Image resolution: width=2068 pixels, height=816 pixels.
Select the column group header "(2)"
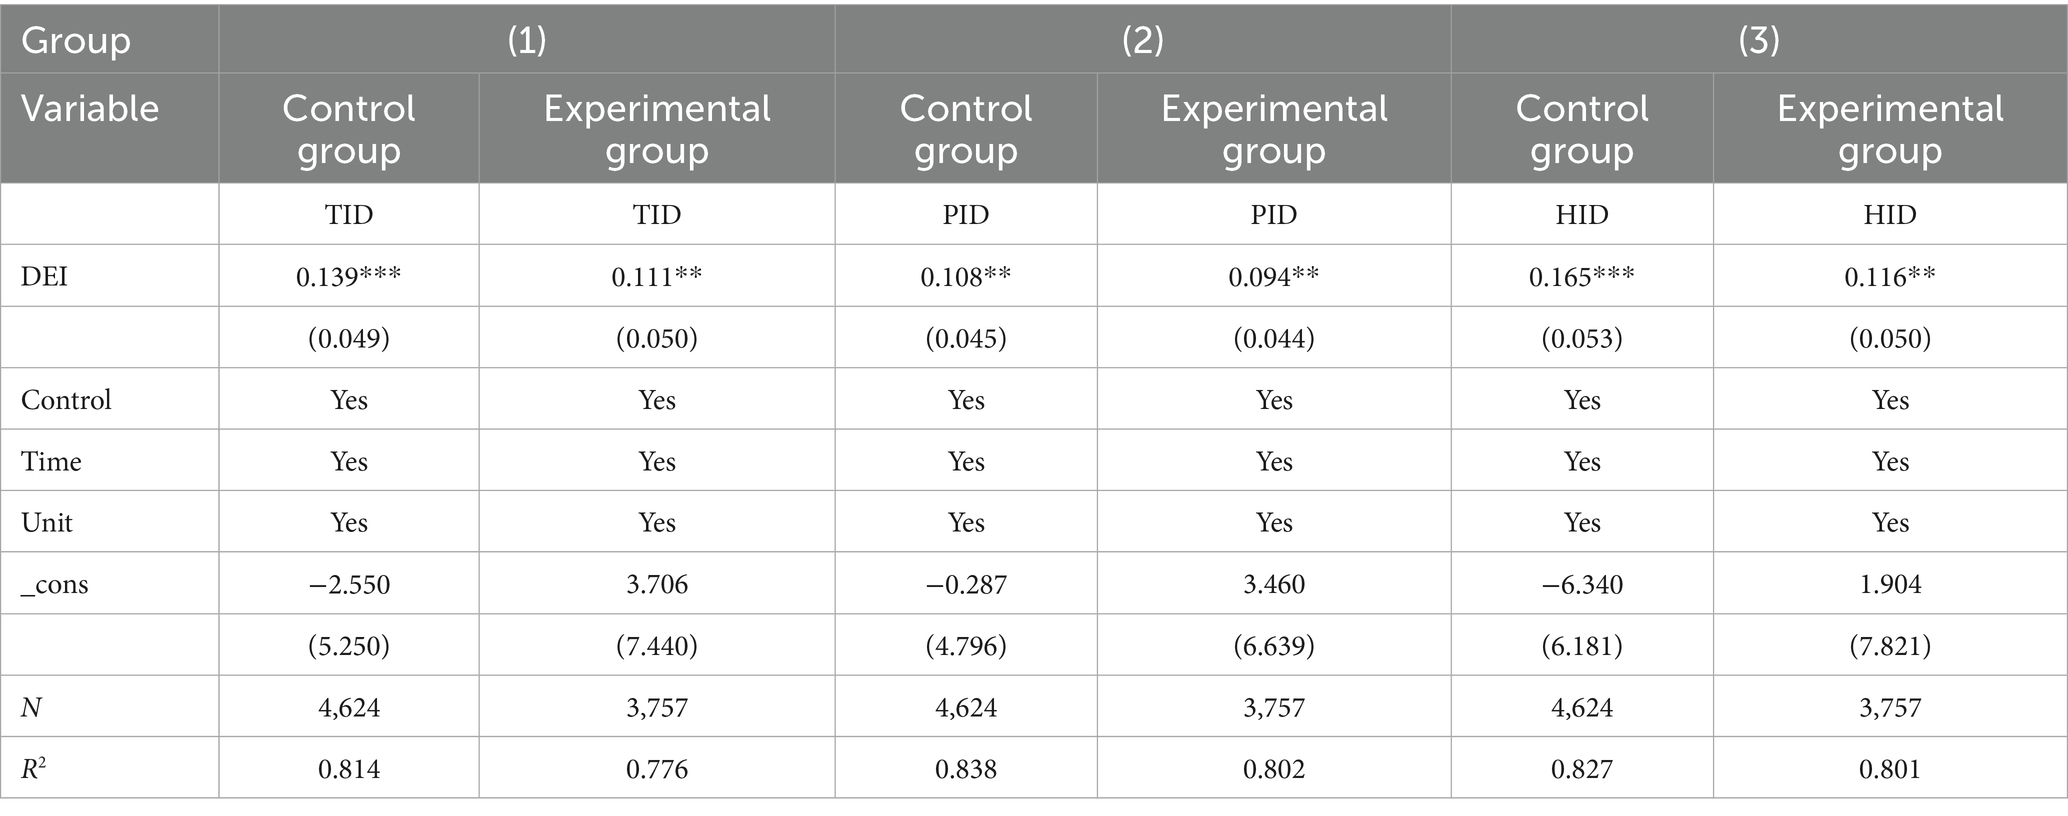[x=1142, y=40]
